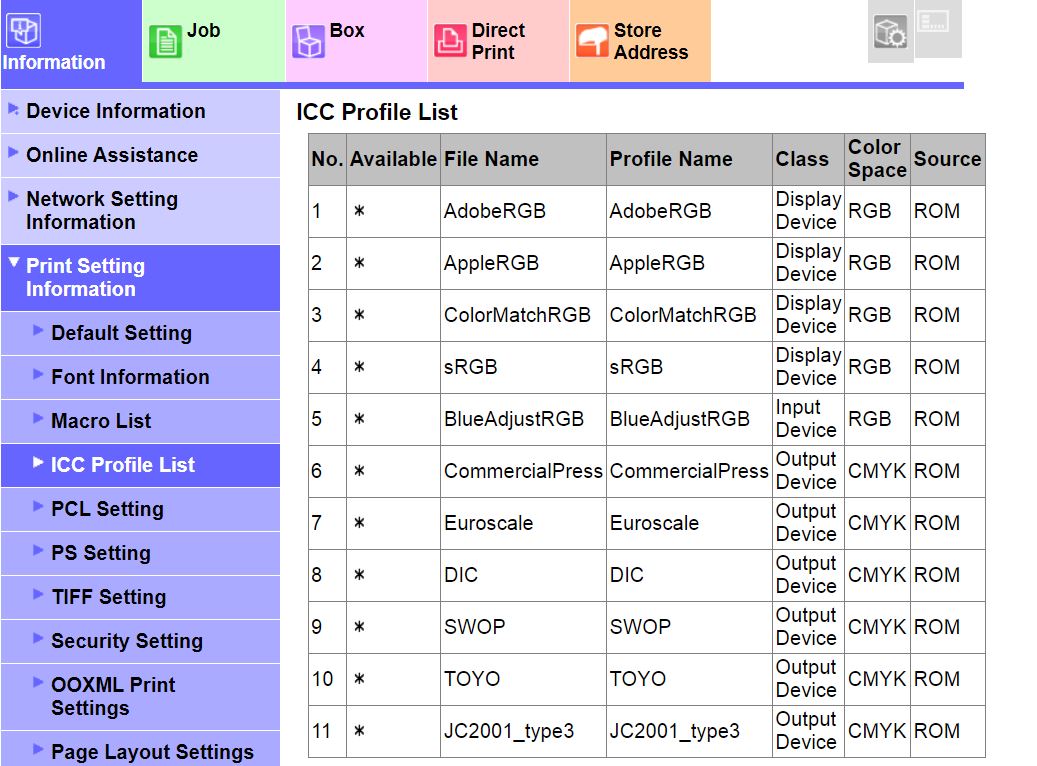
Task: Click ROM source cell in sRGB row
Action: (948, 367)
